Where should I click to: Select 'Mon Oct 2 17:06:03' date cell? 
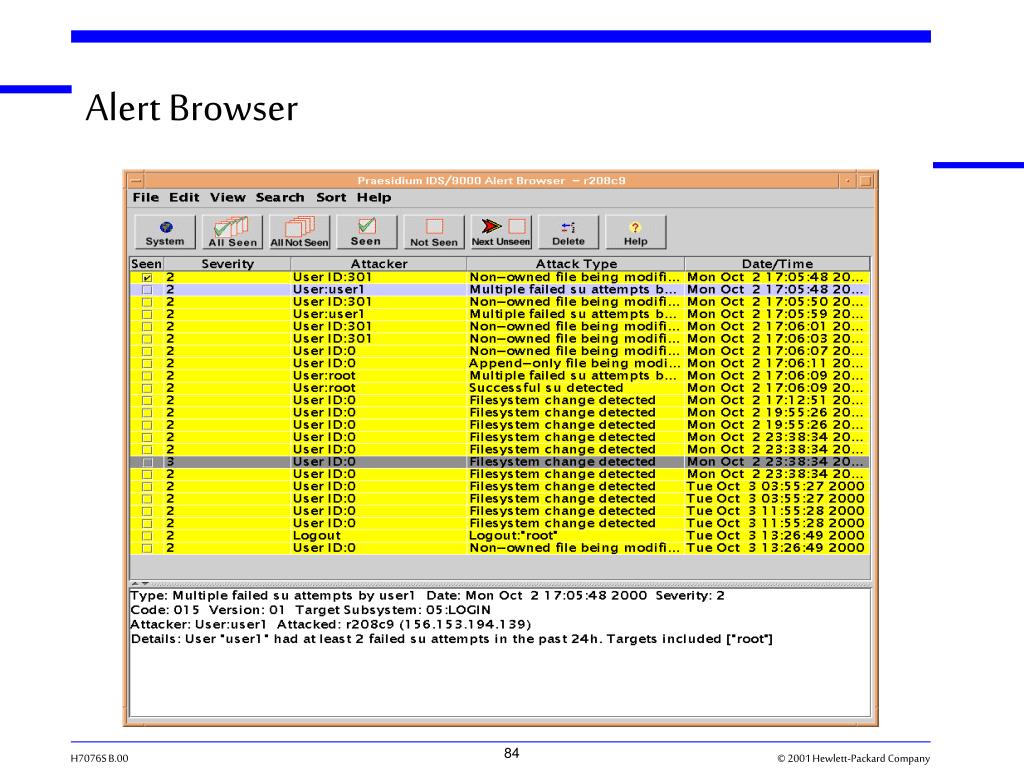775,339
